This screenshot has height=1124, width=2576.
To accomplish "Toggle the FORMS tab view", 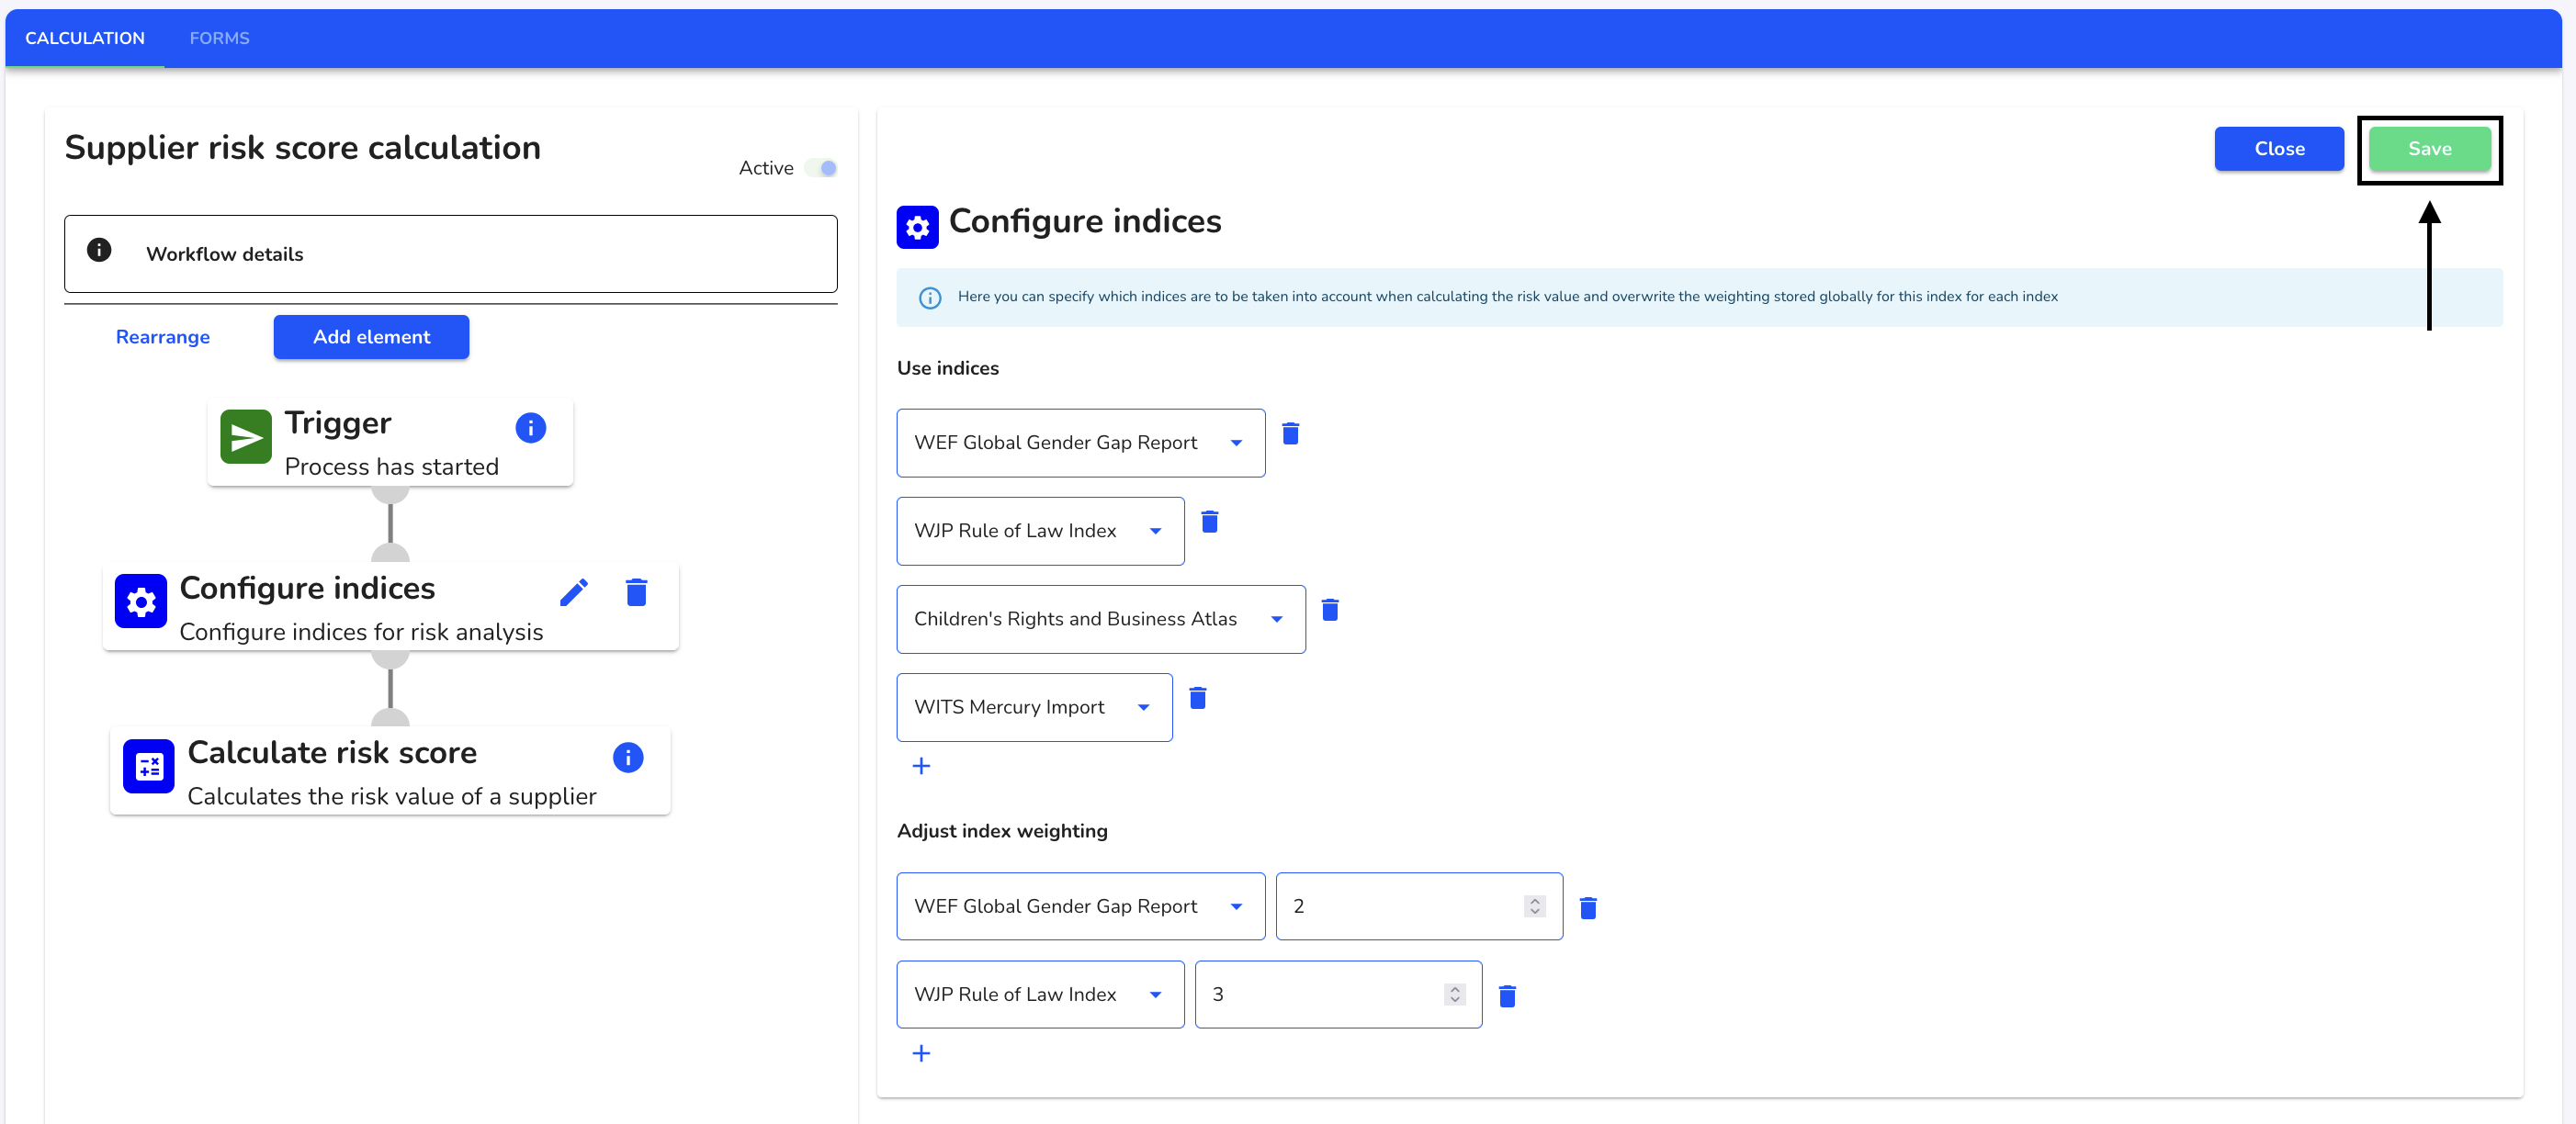I will click(221, 36).
